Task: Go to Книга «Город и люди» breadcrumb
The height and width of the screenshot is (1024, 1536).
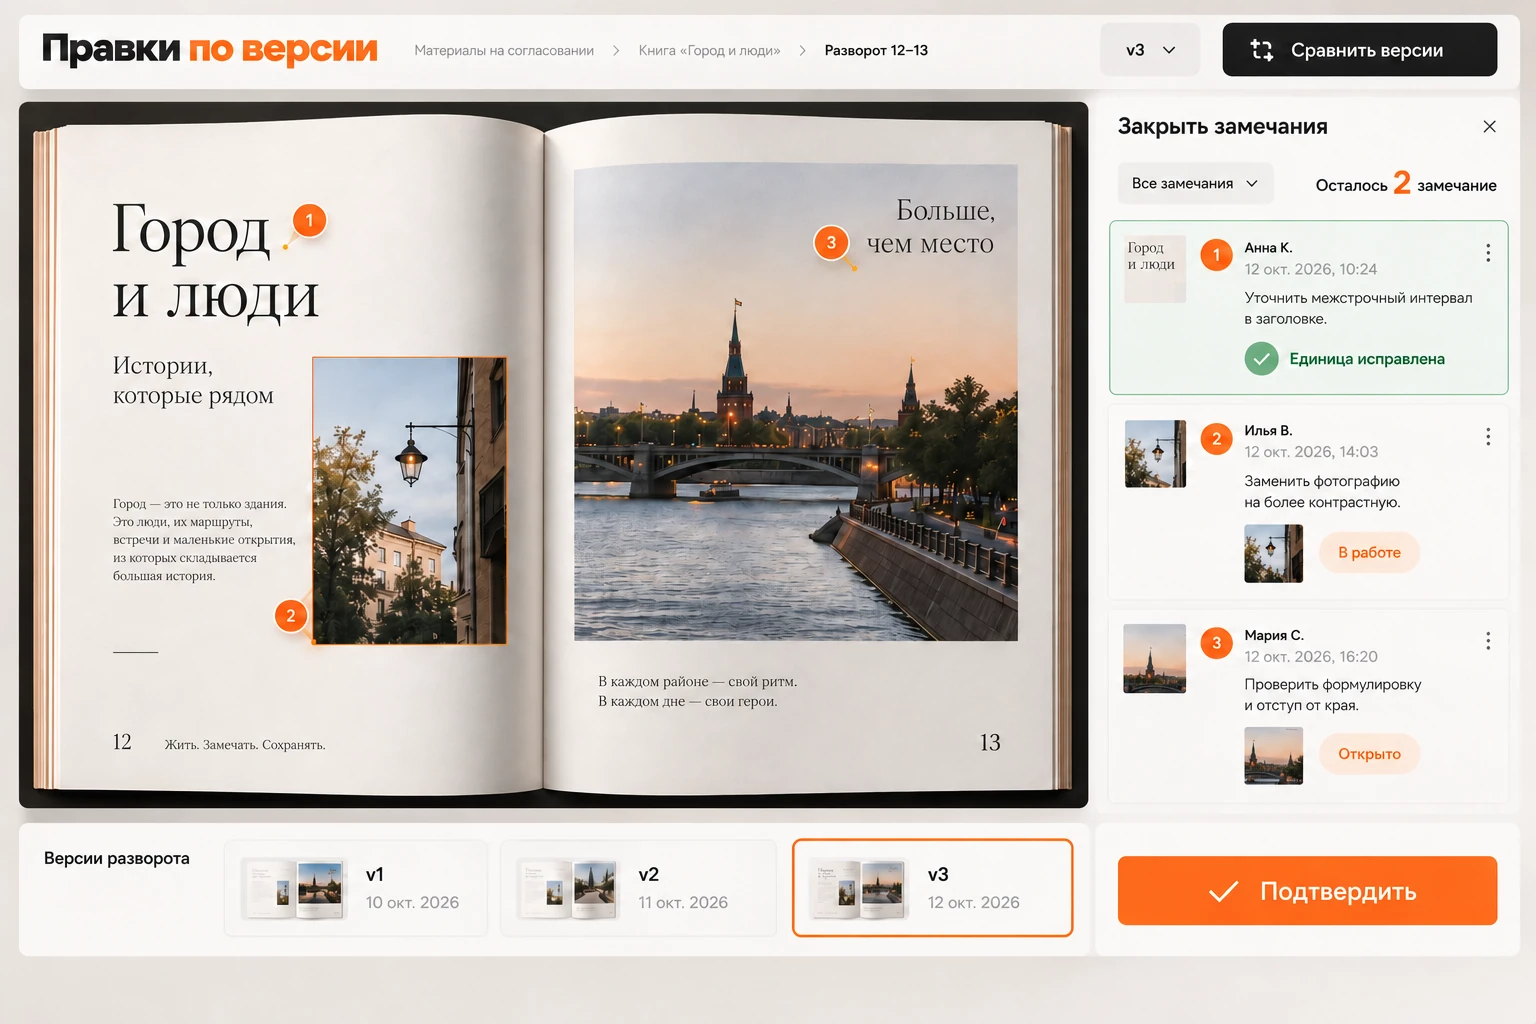Action: (709, 50)
